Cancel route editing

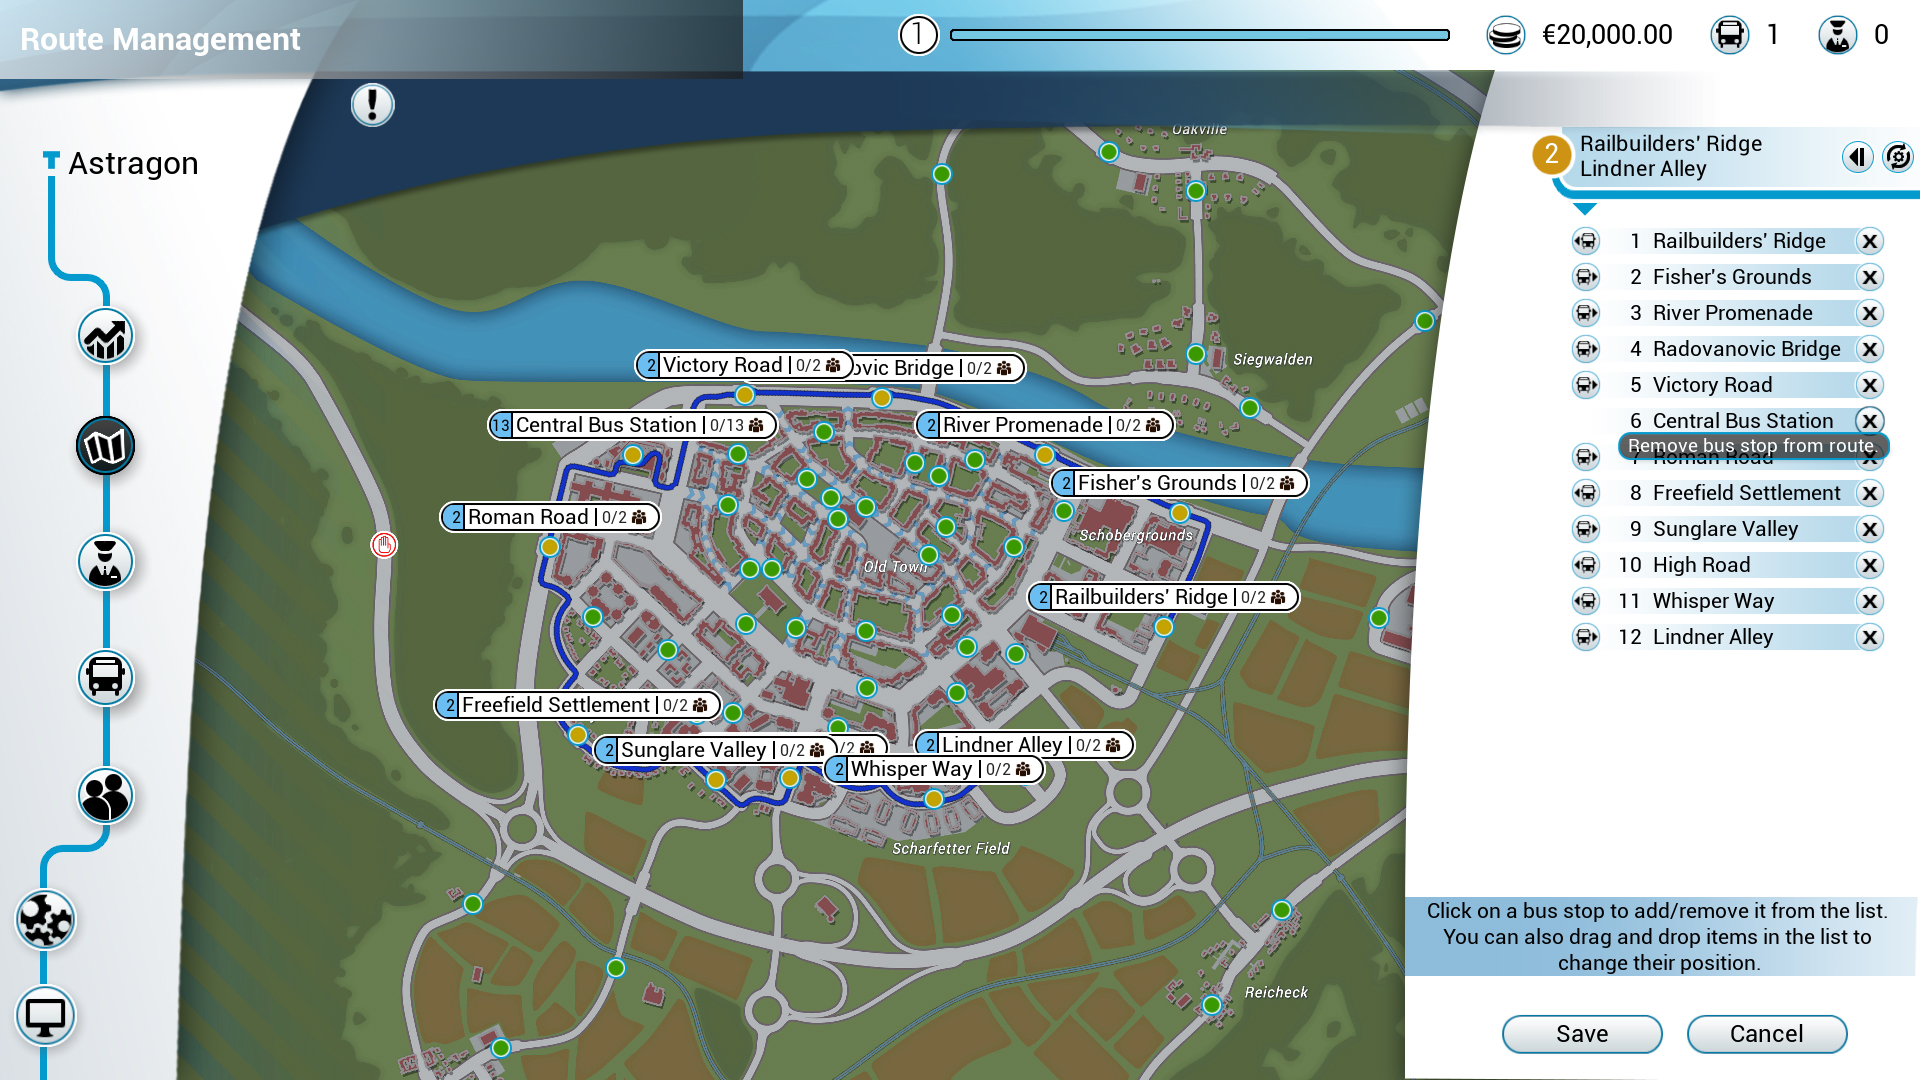1766,1034
